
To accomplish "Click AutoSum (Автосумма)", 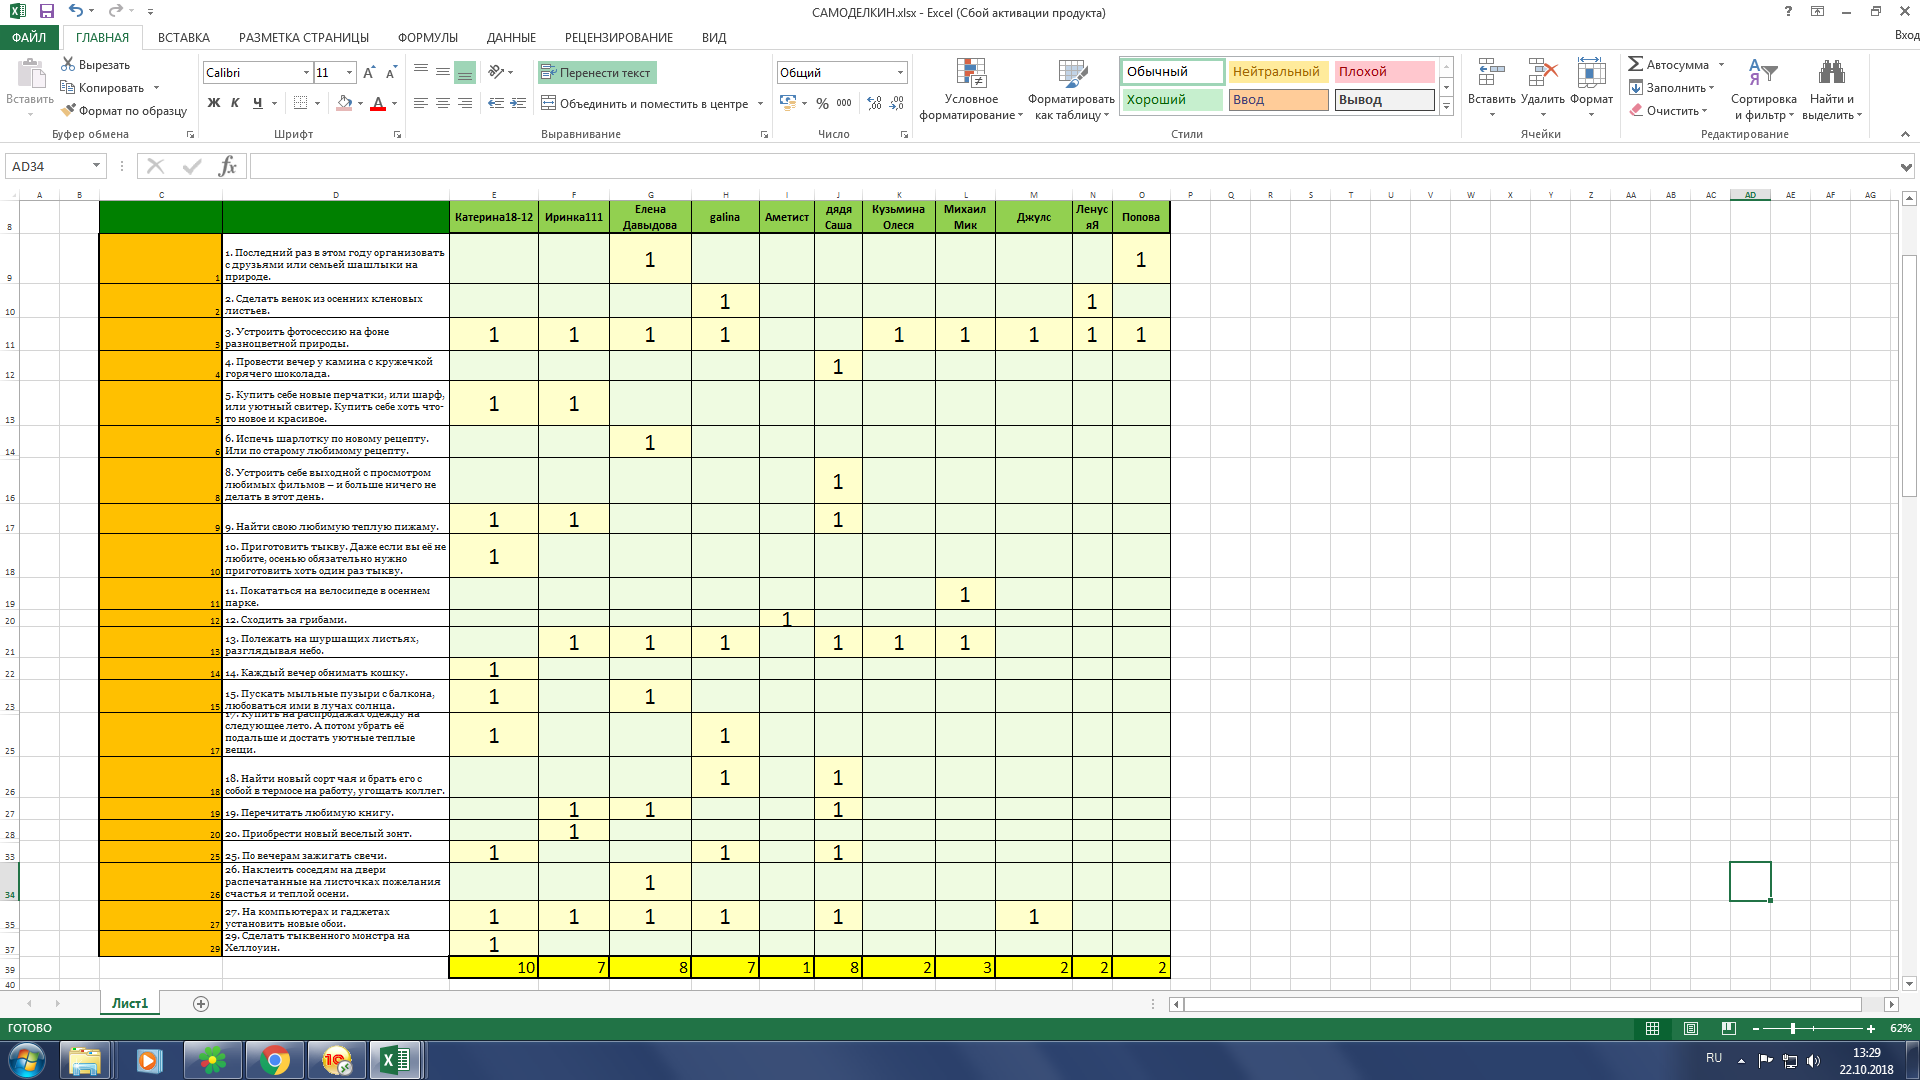I will tap(1668, 64).
